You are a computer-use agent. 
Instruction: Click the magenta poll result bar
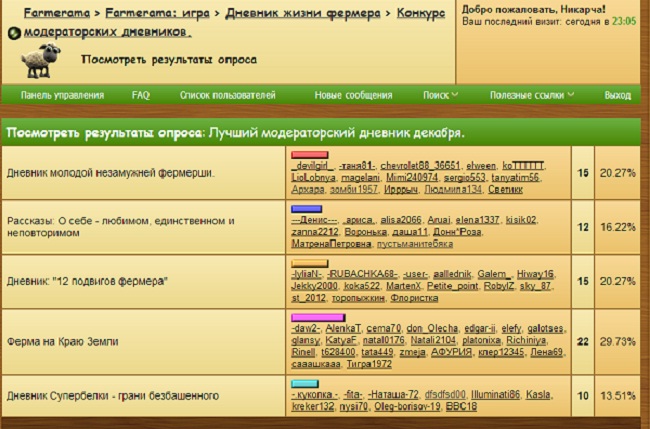coord(318,318)
